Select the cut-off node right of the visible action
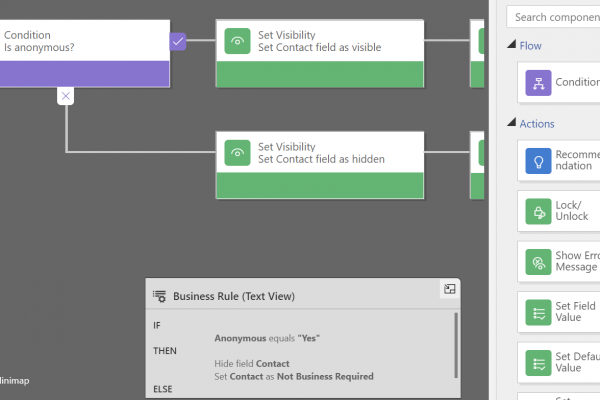Image resolution: width=600 pixels, height=400 pixels. [x=477, y=54]
